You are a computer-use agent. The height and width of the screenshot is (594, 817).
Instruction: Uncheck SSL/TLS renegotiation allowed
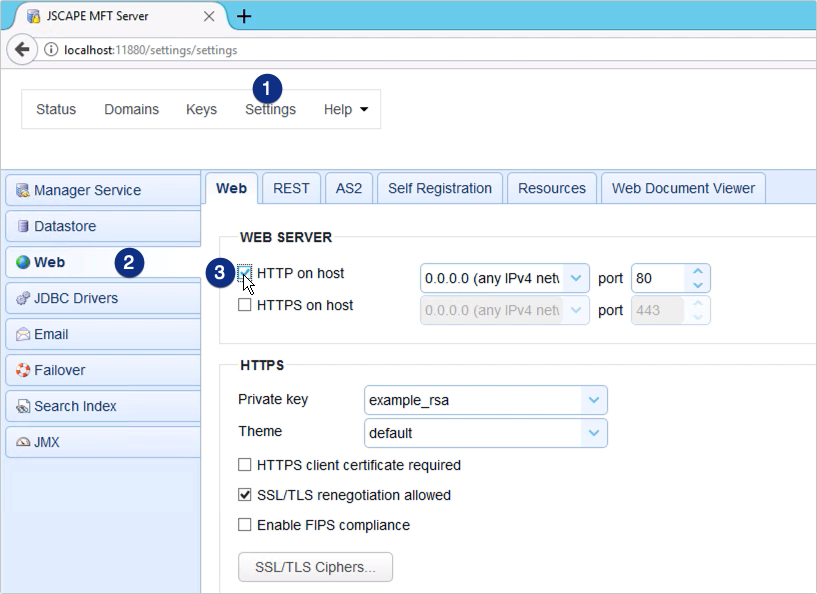point(244,494)
